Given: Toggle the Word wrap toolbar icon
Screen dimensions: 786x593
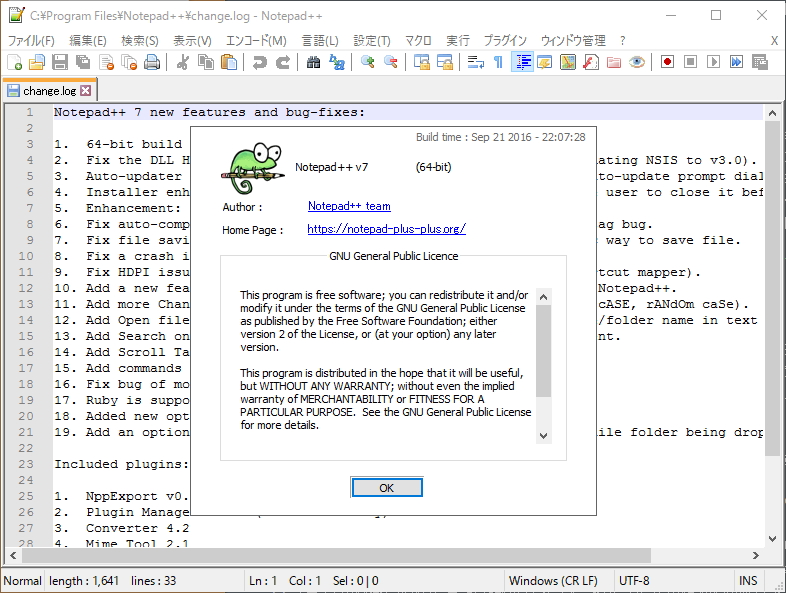Looking at the screenshot, I should (475, 62).
